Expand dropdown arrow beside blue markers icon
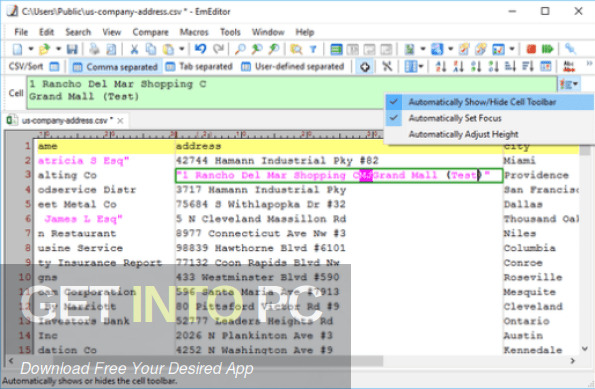 click(x=450, y=49)
